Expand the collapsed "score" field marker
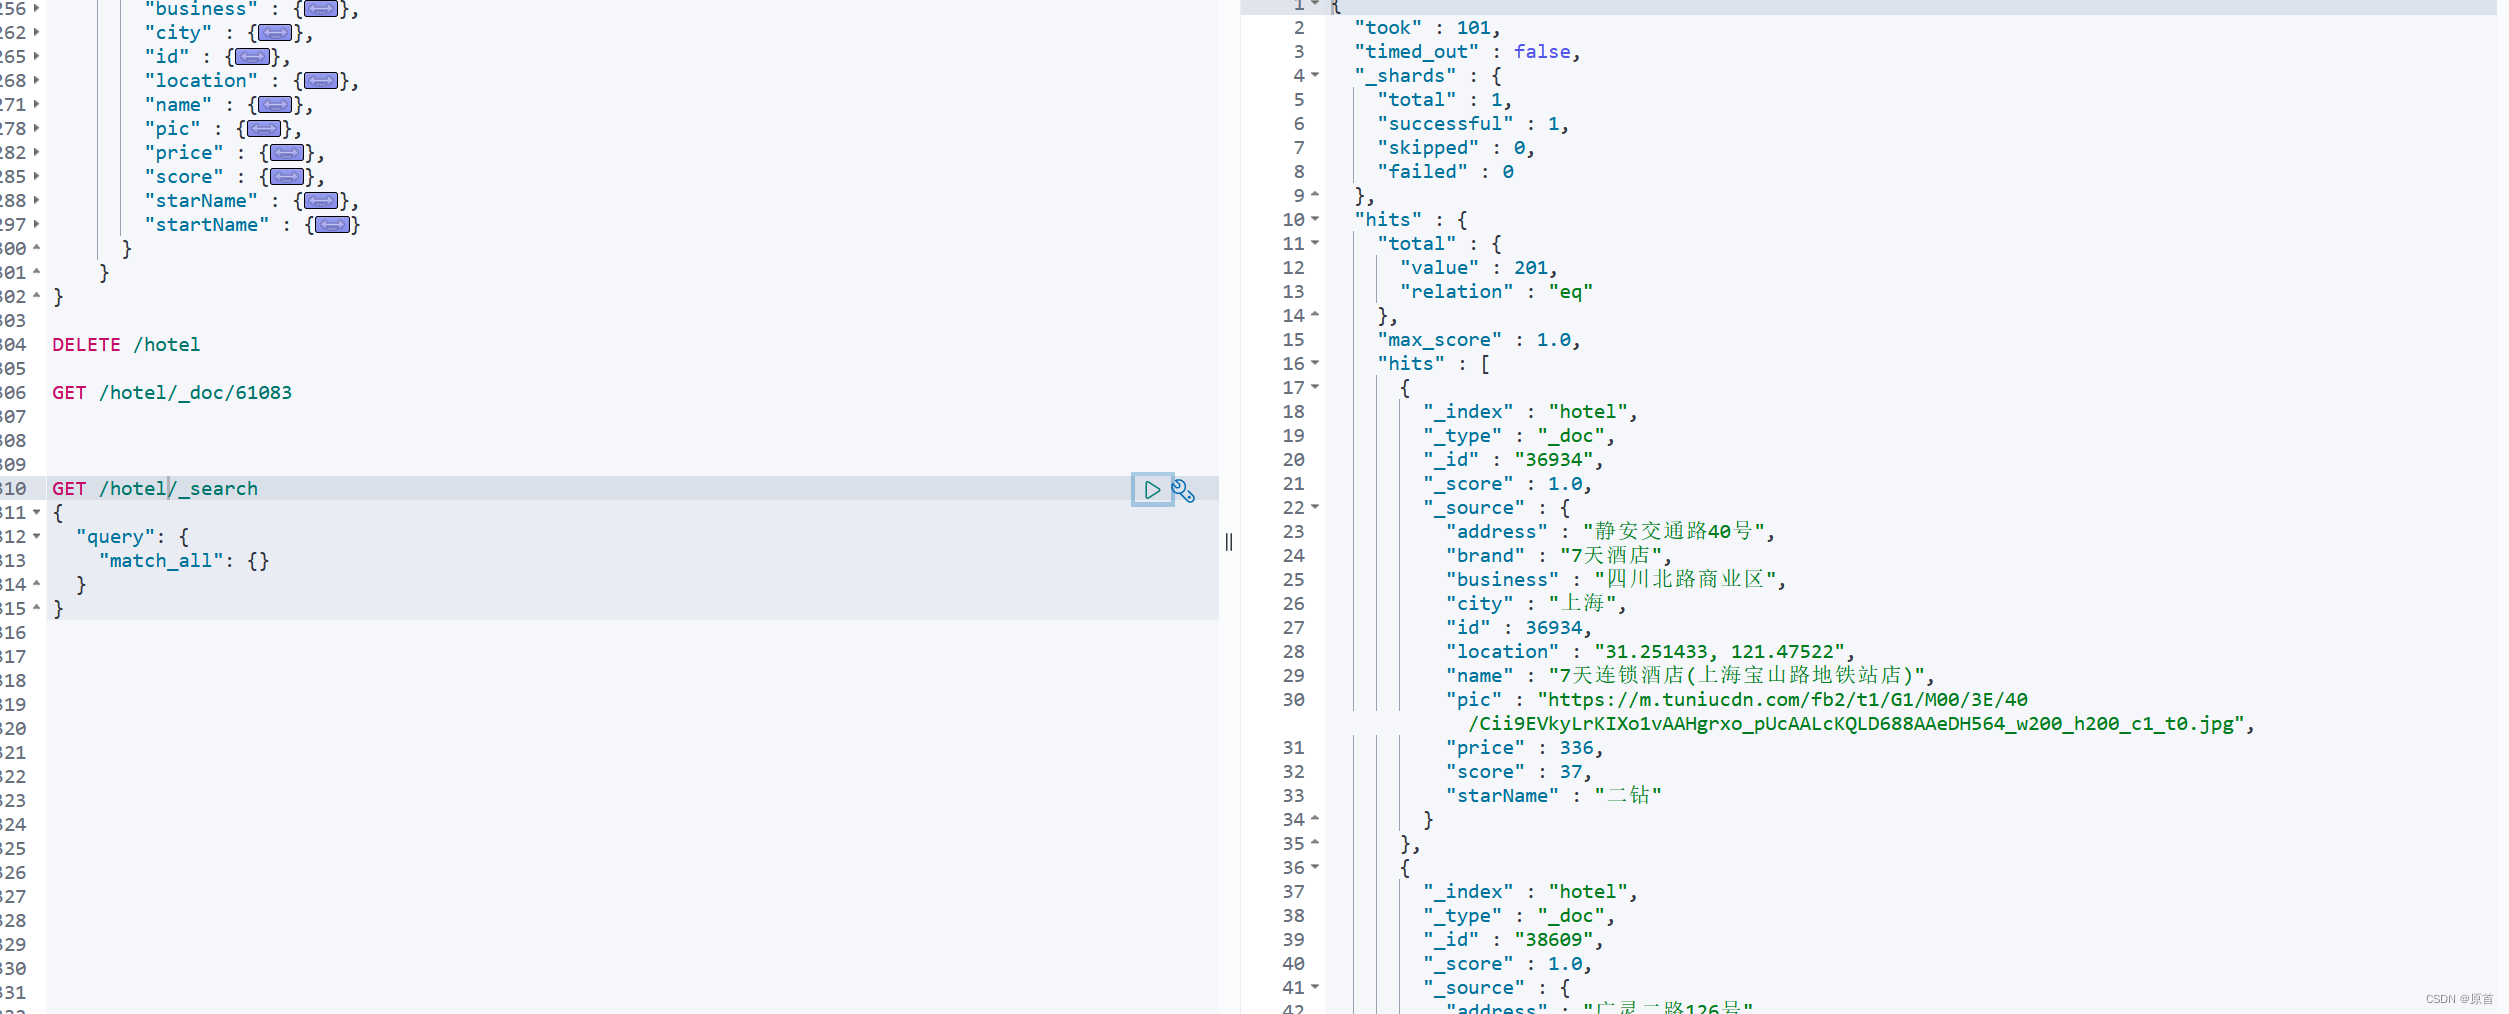This screenshot has height=1014, width=2509. (287, 177)
